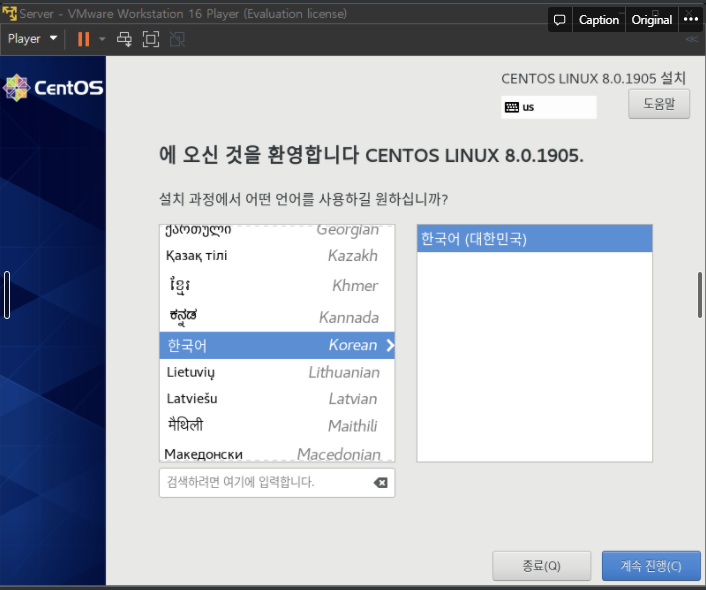Open the power options dropdown arrow
Screen dimensions: 706x590
(x=102, y=39)
